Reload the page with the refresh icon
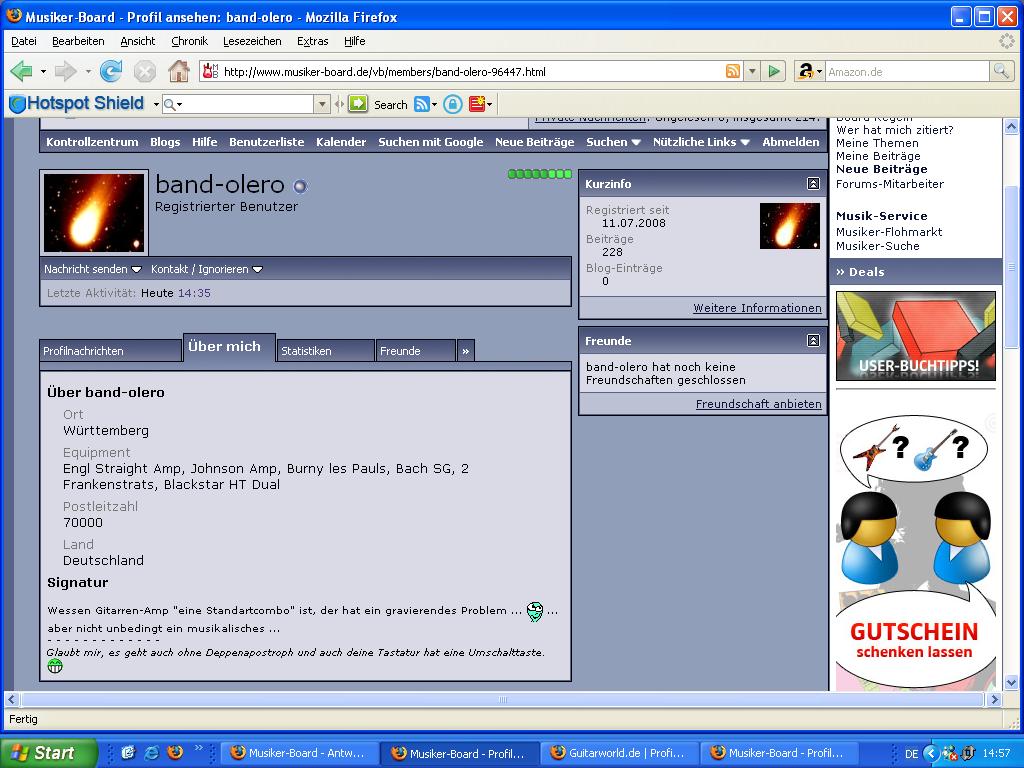This screenshot has height=768, width=1024. (x=111, y=71)
